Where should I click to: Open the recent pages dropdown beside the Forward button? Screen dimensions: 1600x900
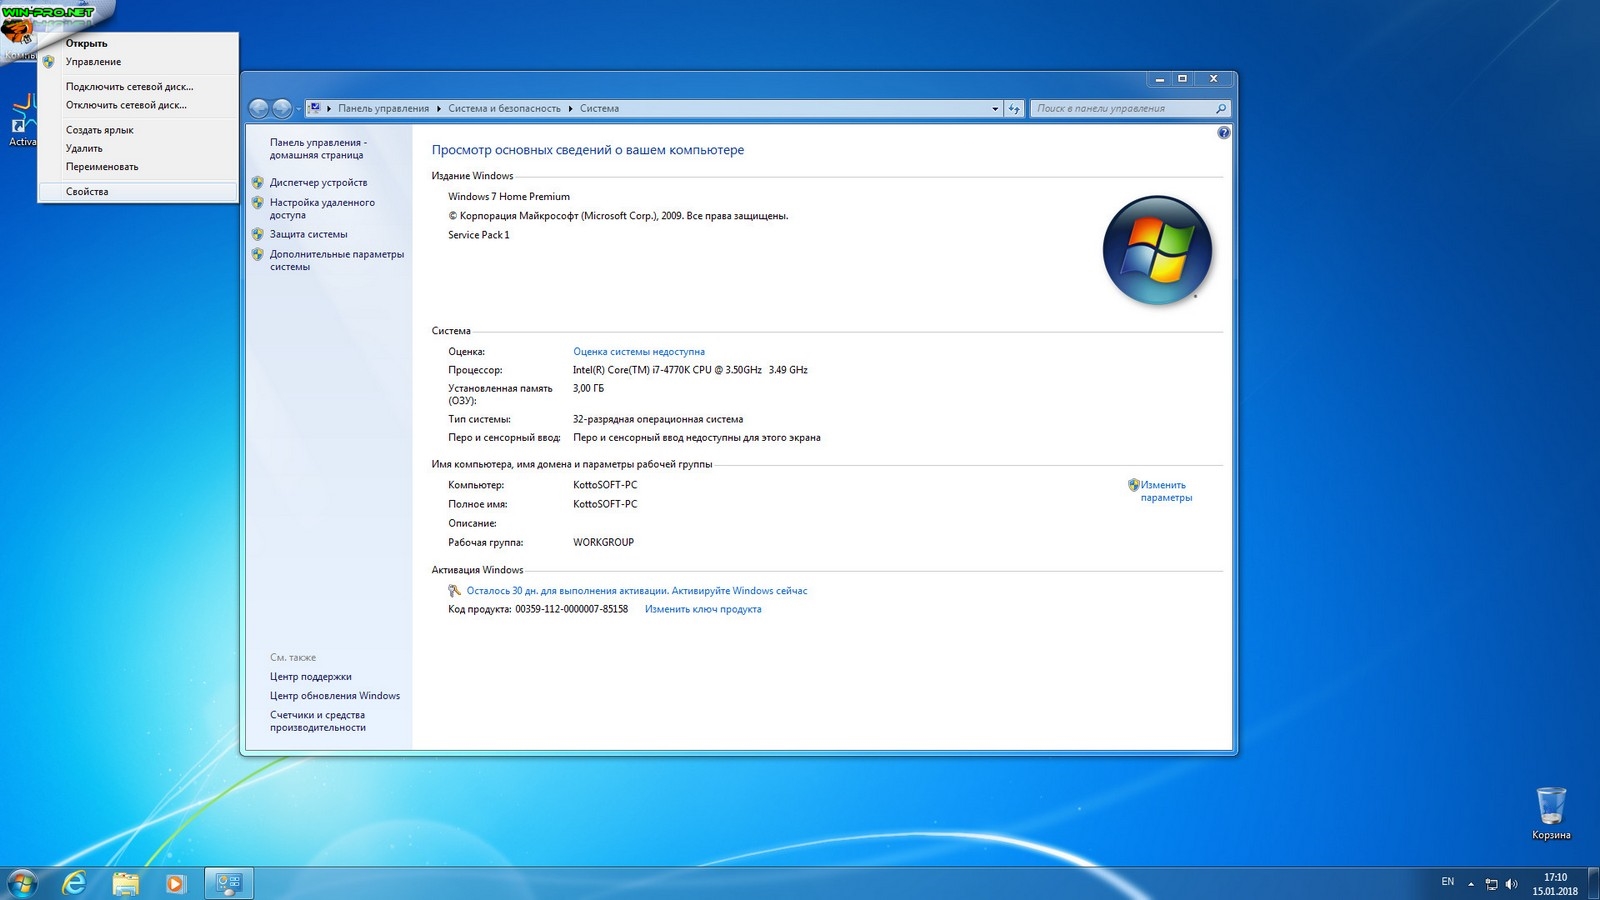298,108
